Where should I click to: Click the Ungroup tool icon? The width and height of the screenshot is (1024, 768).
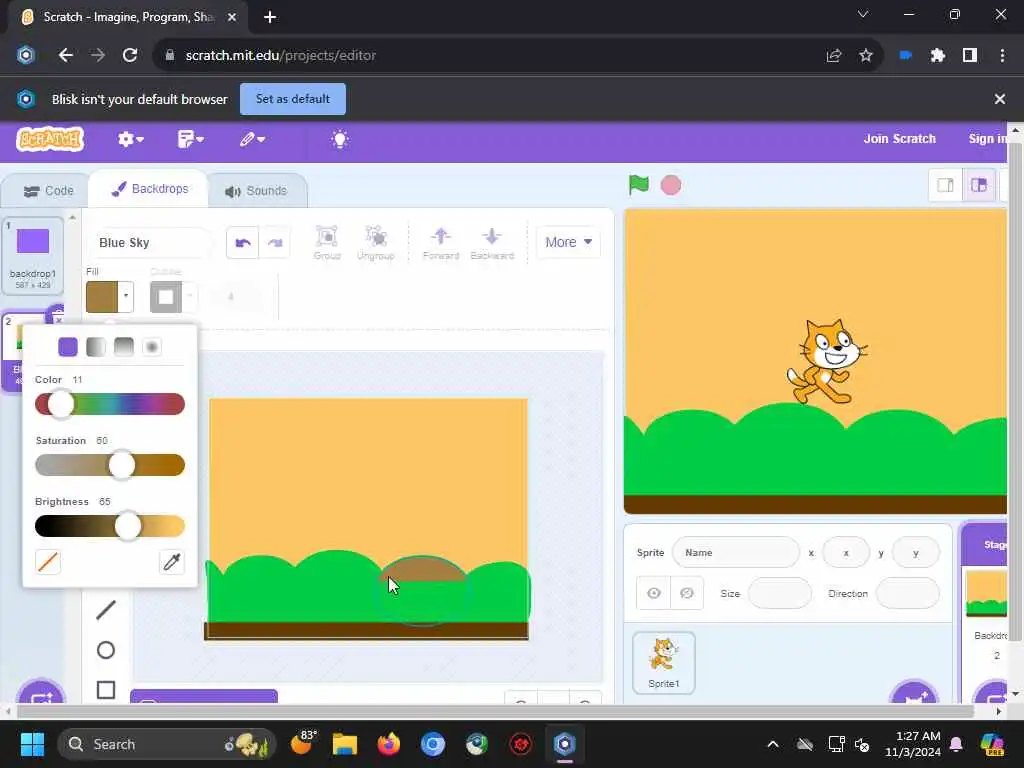376,242
